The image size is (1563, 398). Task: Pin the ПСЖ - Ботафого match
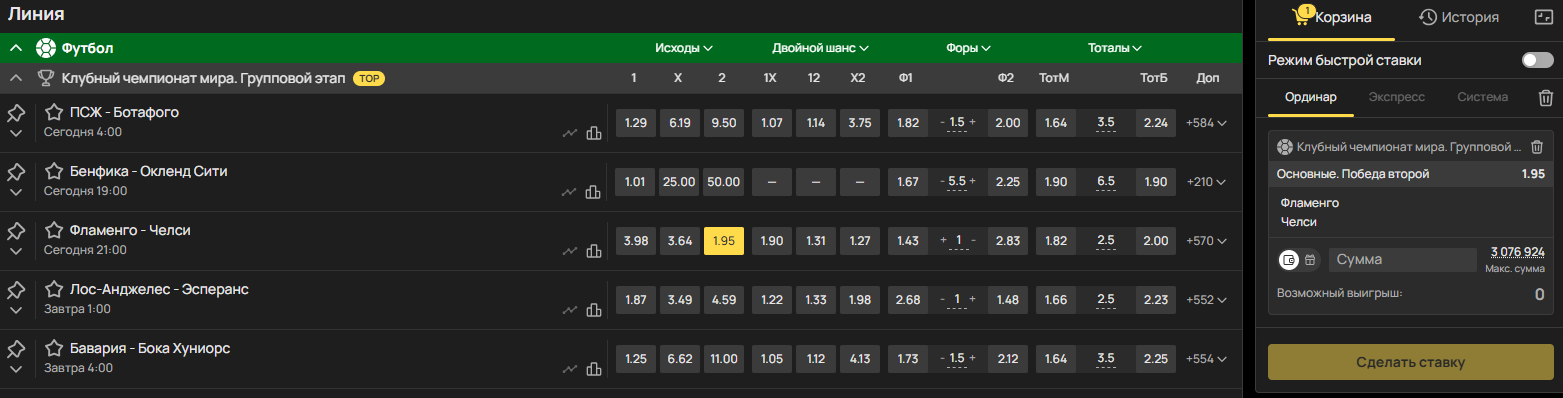tap(15, 114)
